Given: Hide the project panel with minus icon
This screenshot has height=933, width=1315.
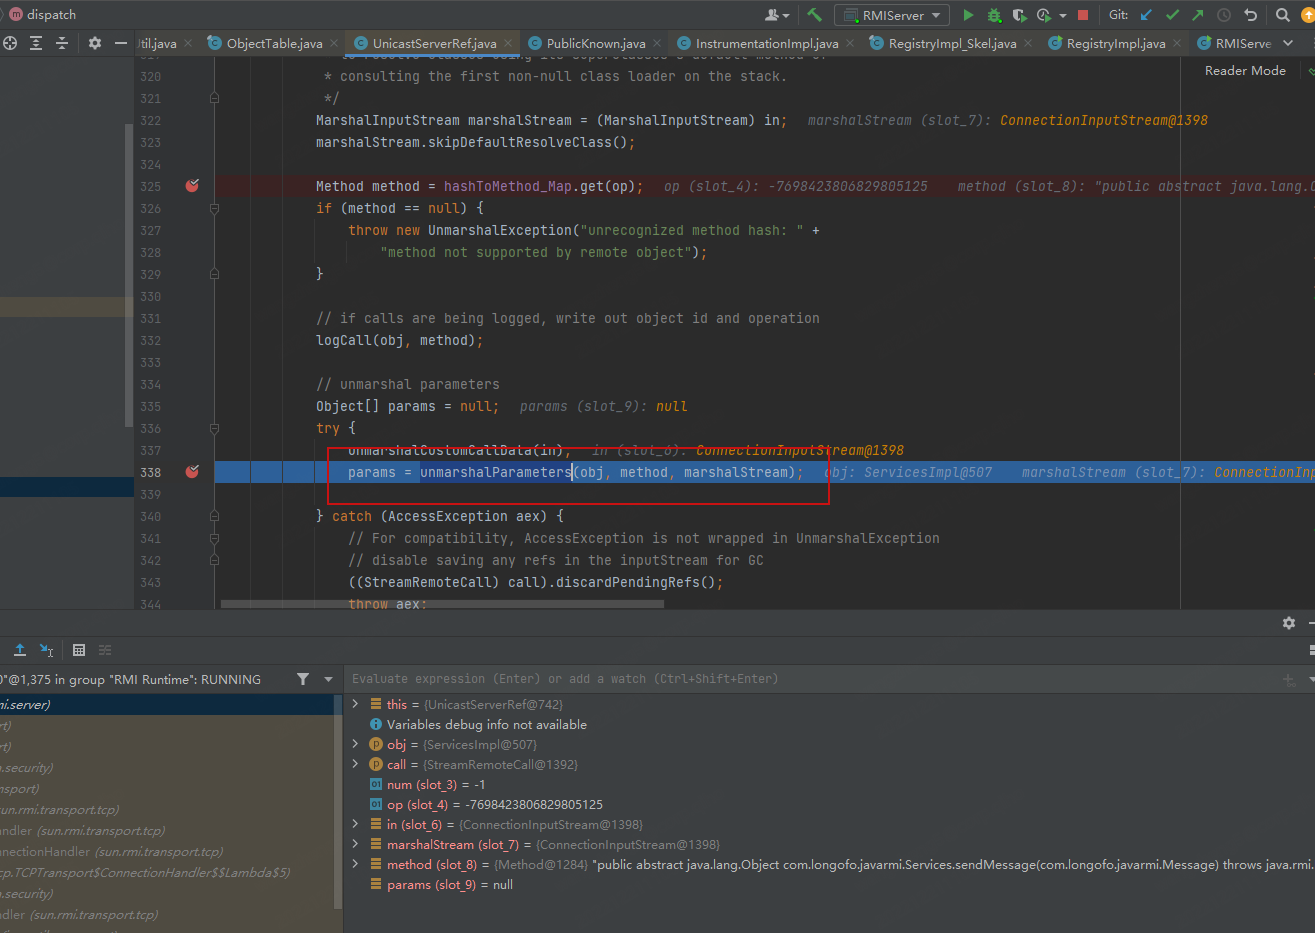Looking at the screenshot, I should [x=121, y=43].
